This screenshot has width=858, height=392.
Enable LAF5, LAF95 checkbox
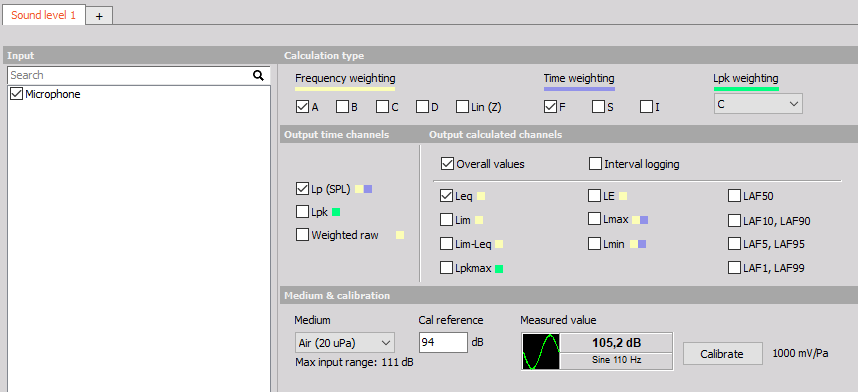pos(734,244)
